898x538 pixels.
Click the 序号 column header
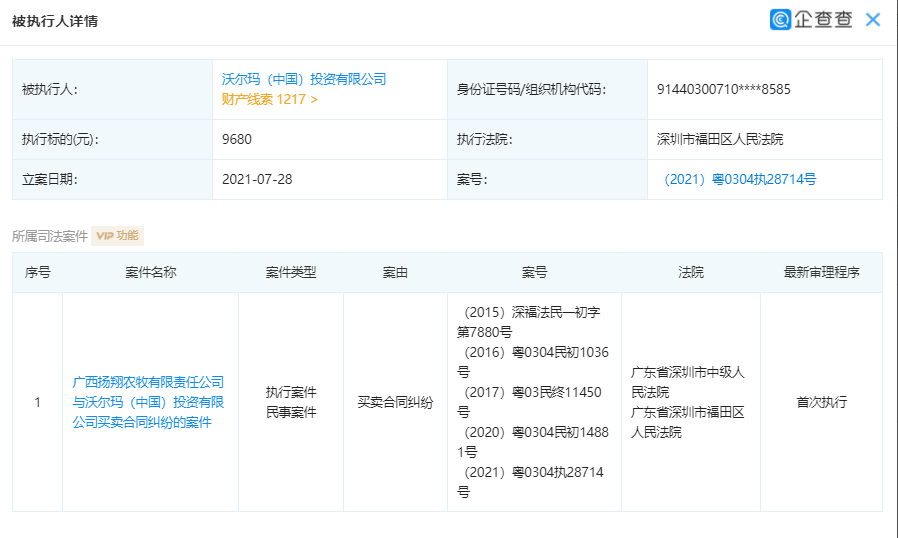click(37, 272)
